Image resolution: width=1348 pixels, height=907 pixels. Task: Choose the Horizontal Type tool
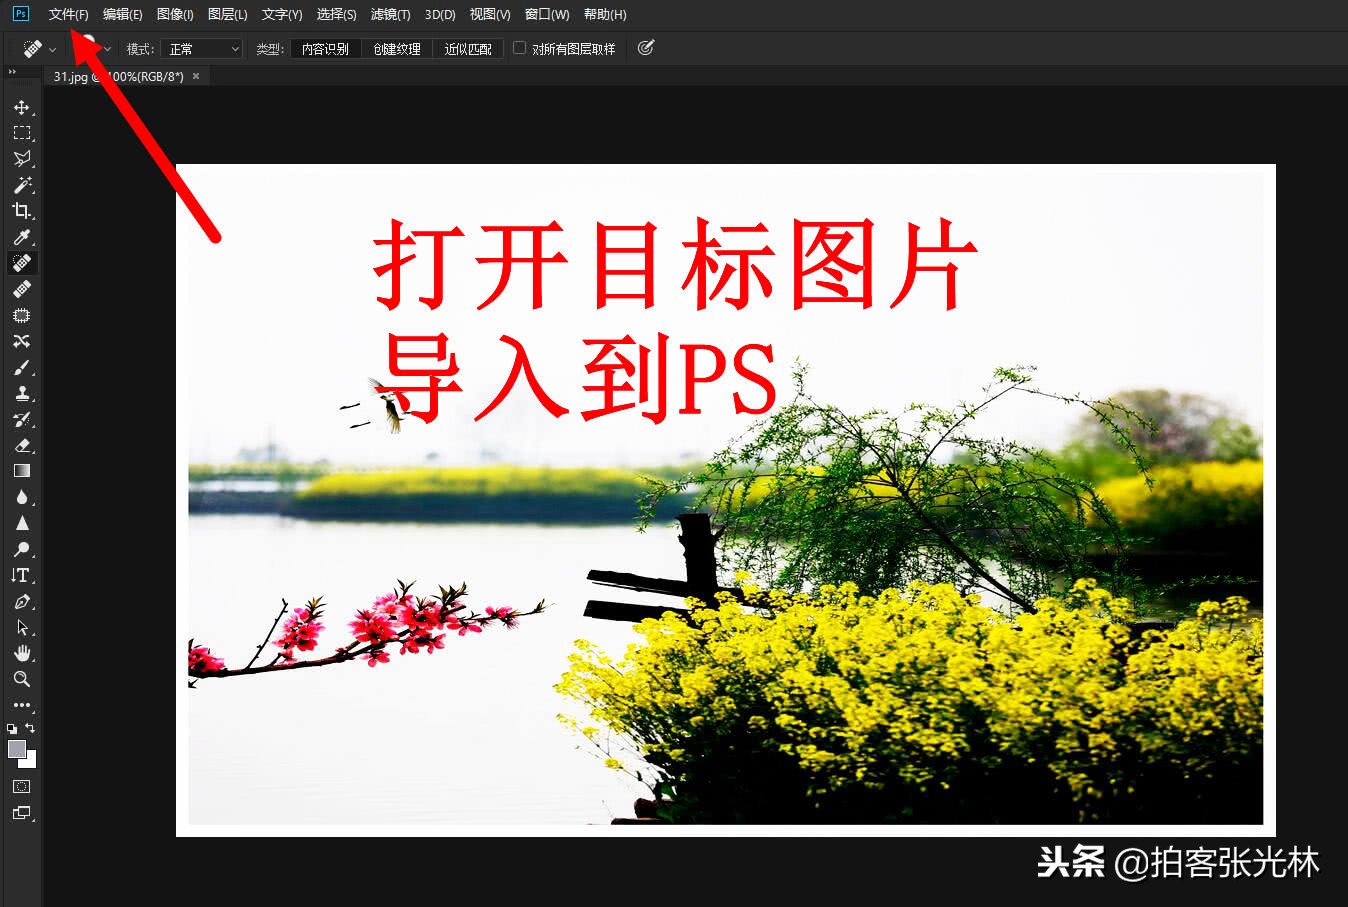click(21, 575)
